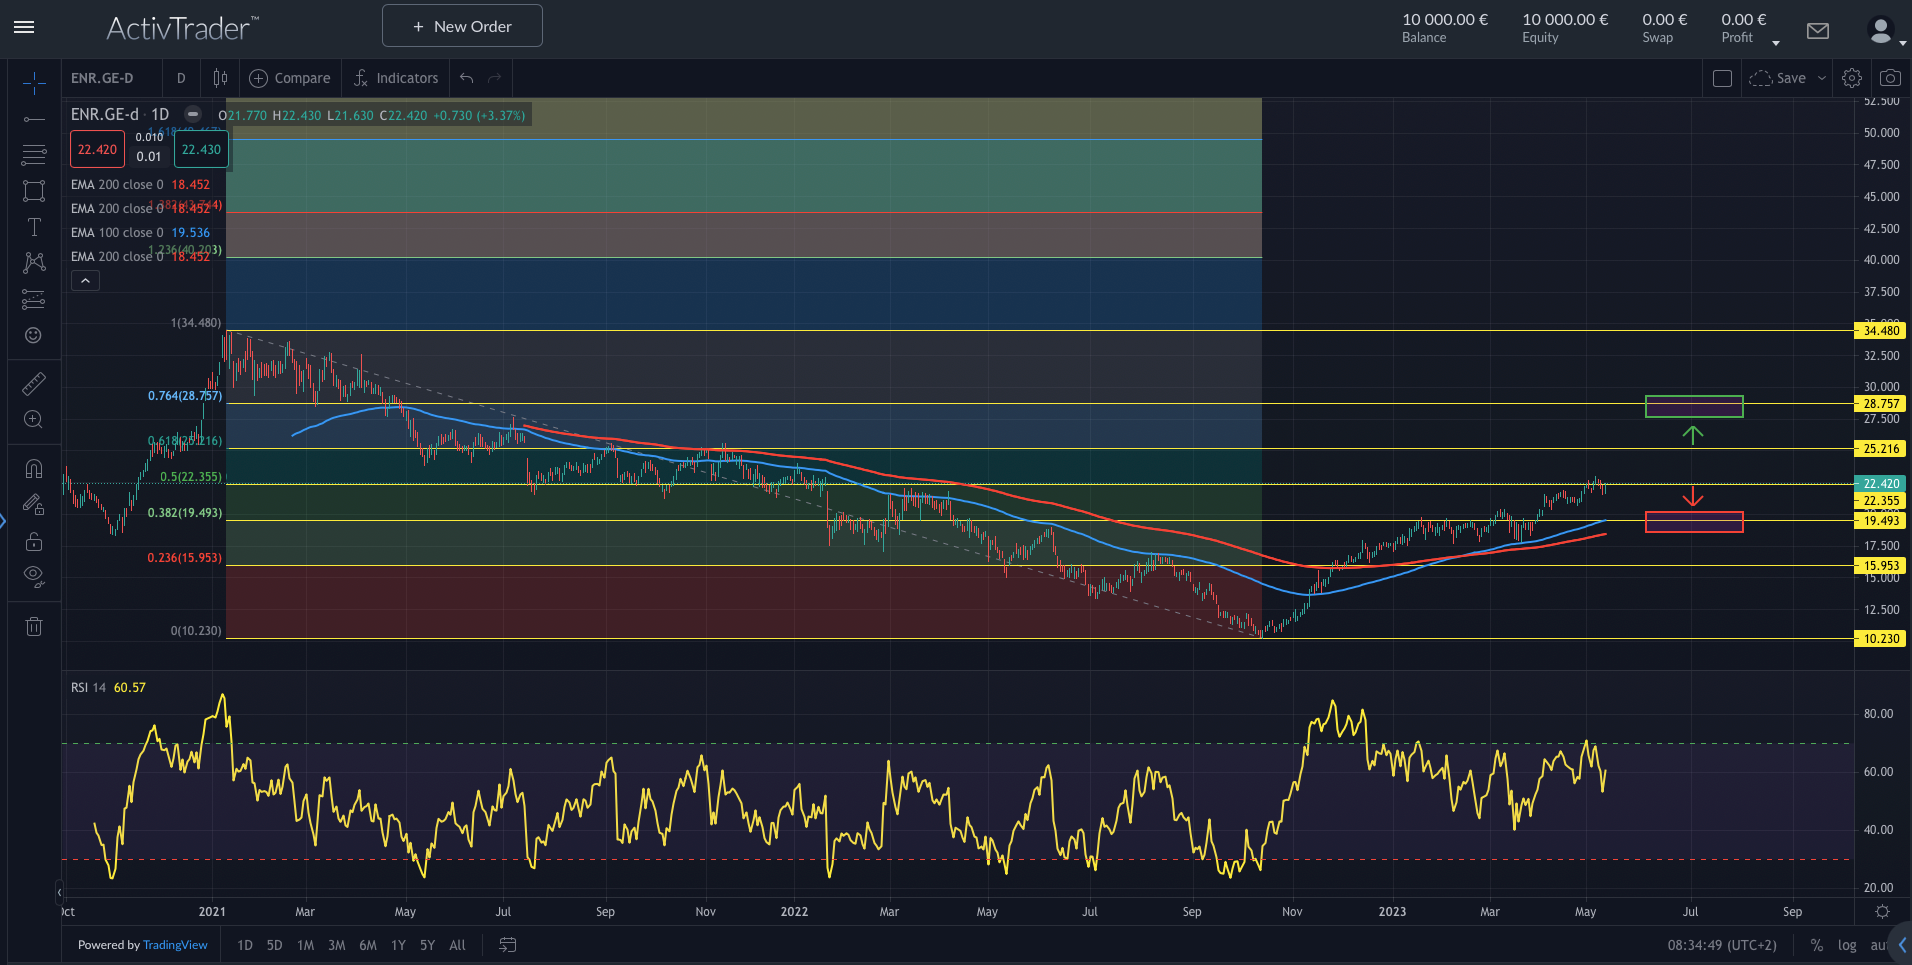Select the text annotation tool
The width and height of the screenshot is (1912, 965).
click(34, 227)
